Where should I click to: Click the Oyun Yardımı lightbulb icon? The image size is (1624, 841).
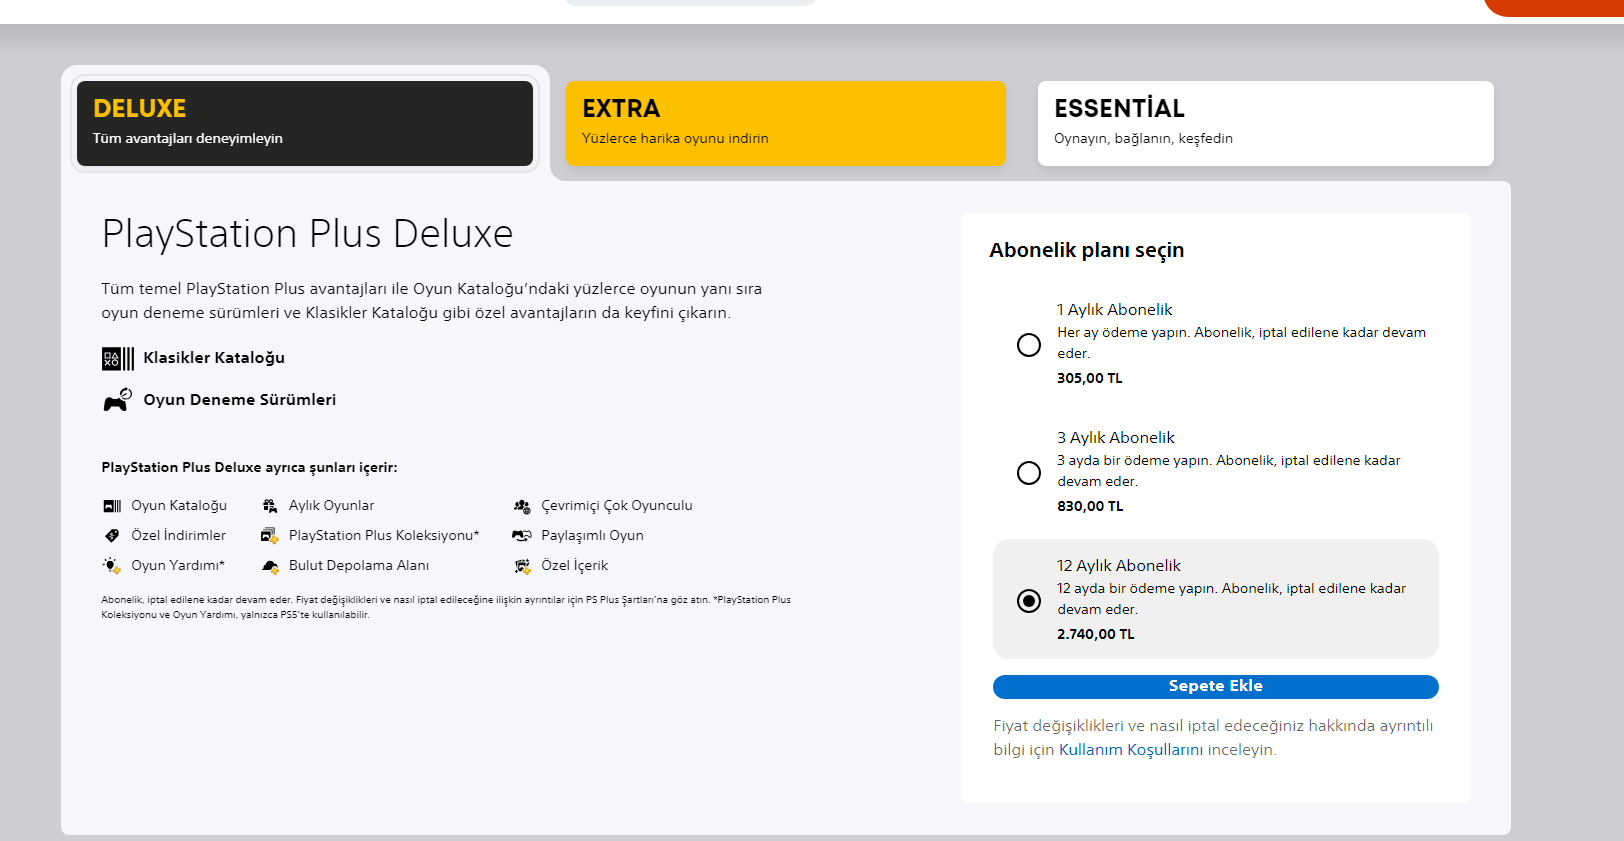(x=112, y=566)
